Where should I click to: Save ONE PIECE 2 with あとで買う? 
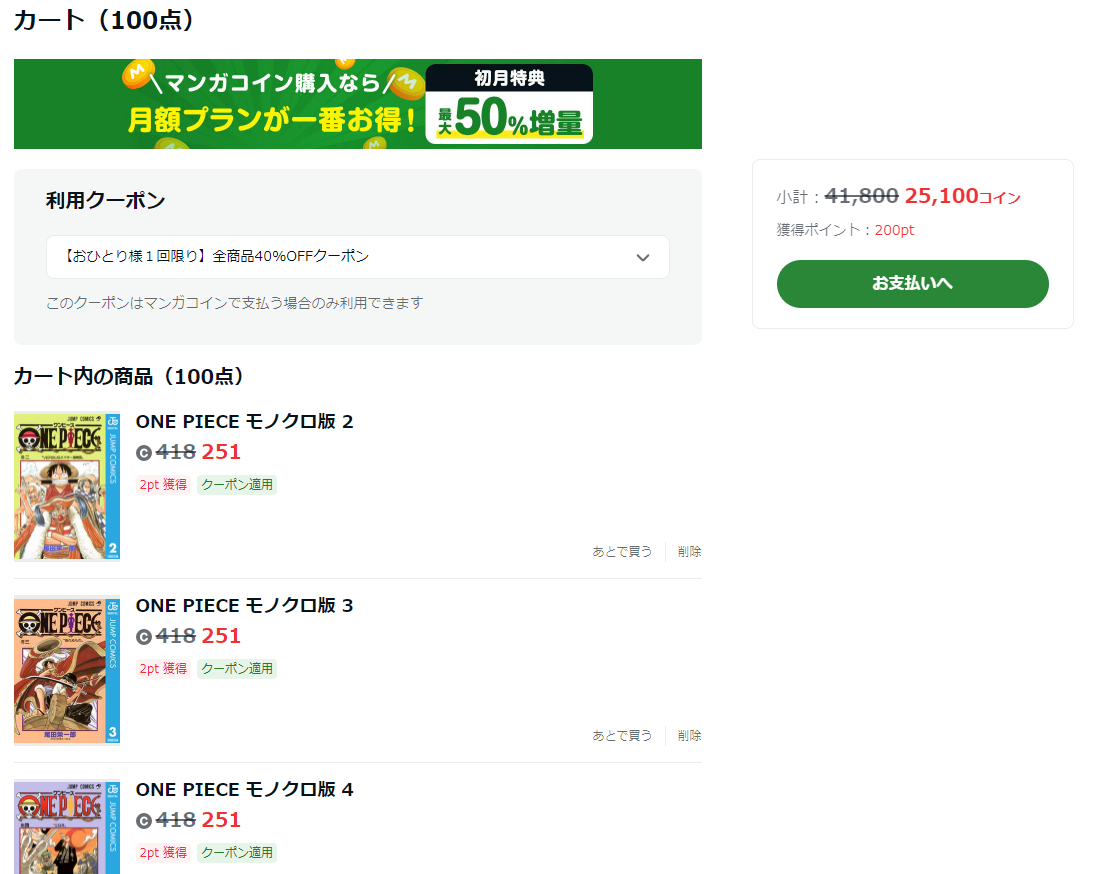(x=622, y=551)
